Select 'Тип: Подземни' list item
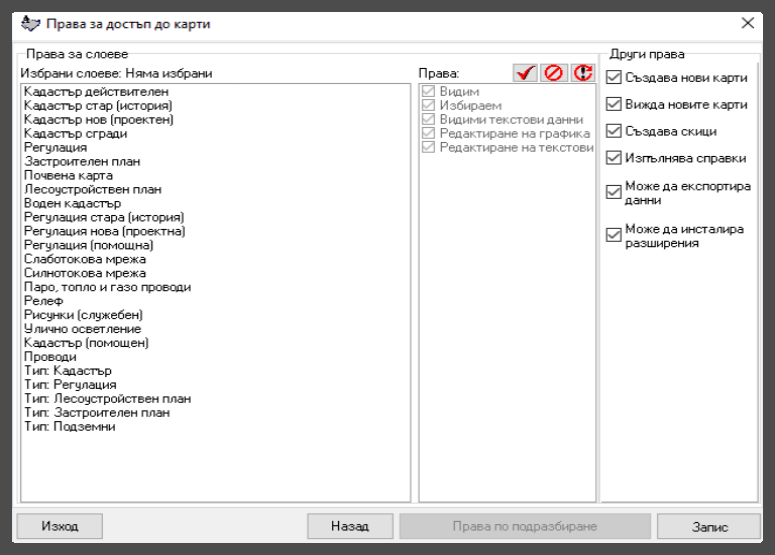Screen dimensions: 775x555 pos(70,427)
